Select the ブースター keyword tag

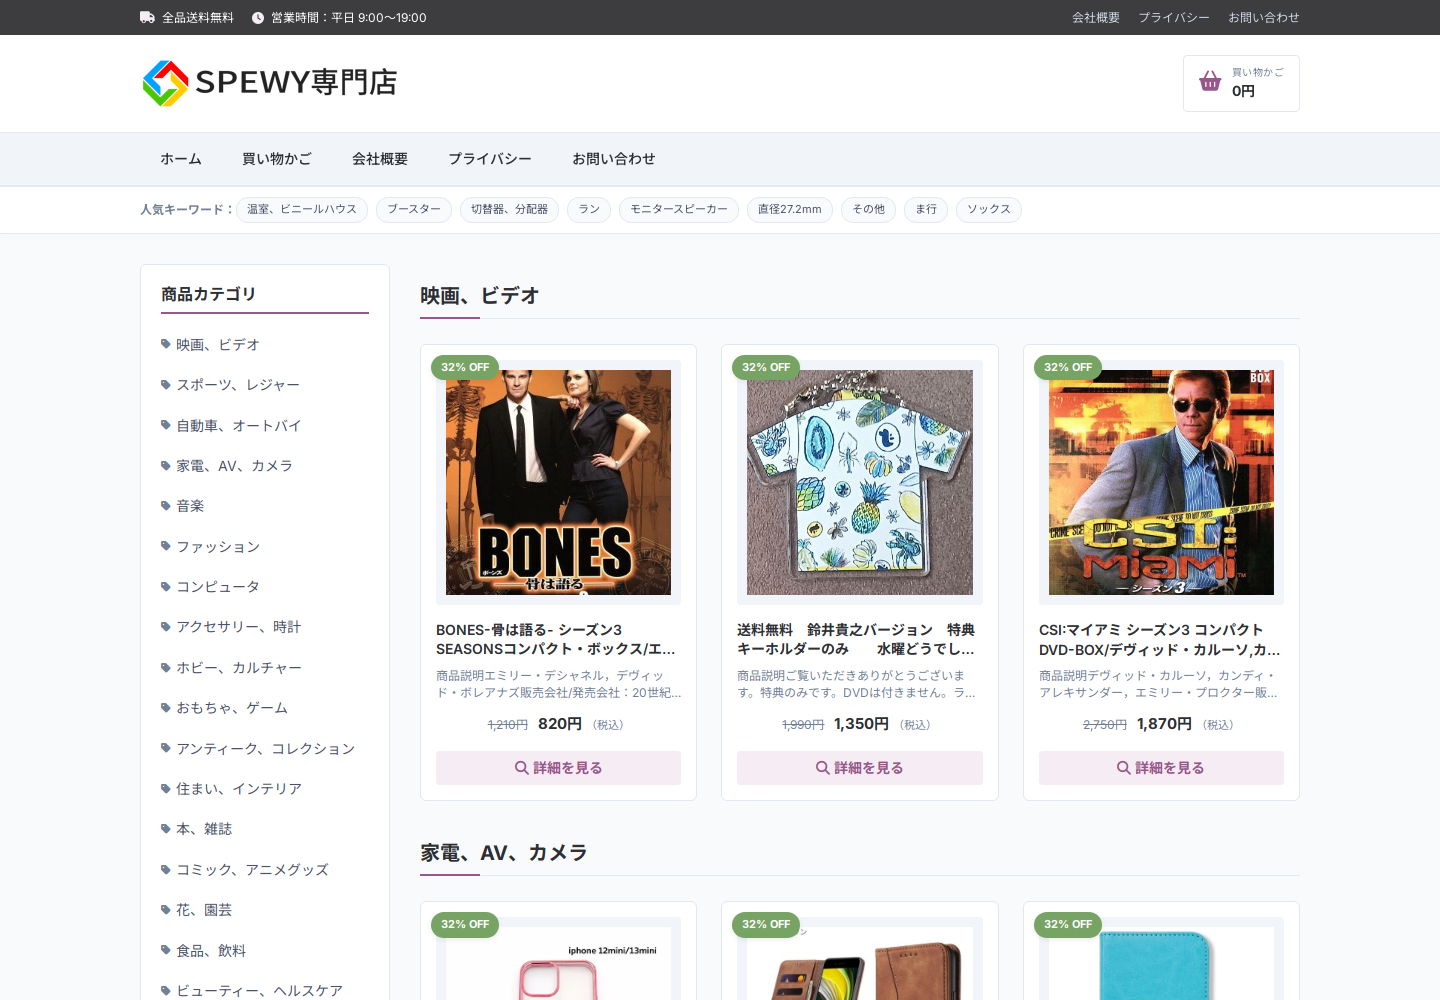coord(414,209)
